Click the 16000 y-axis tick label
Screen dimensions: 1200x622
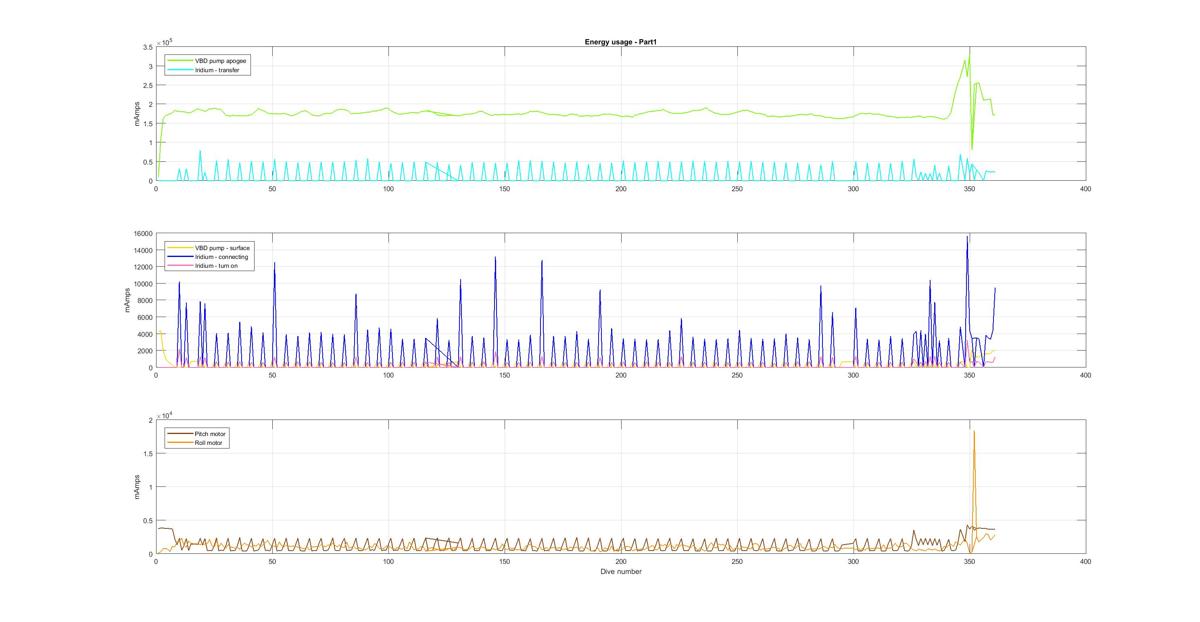142,234
